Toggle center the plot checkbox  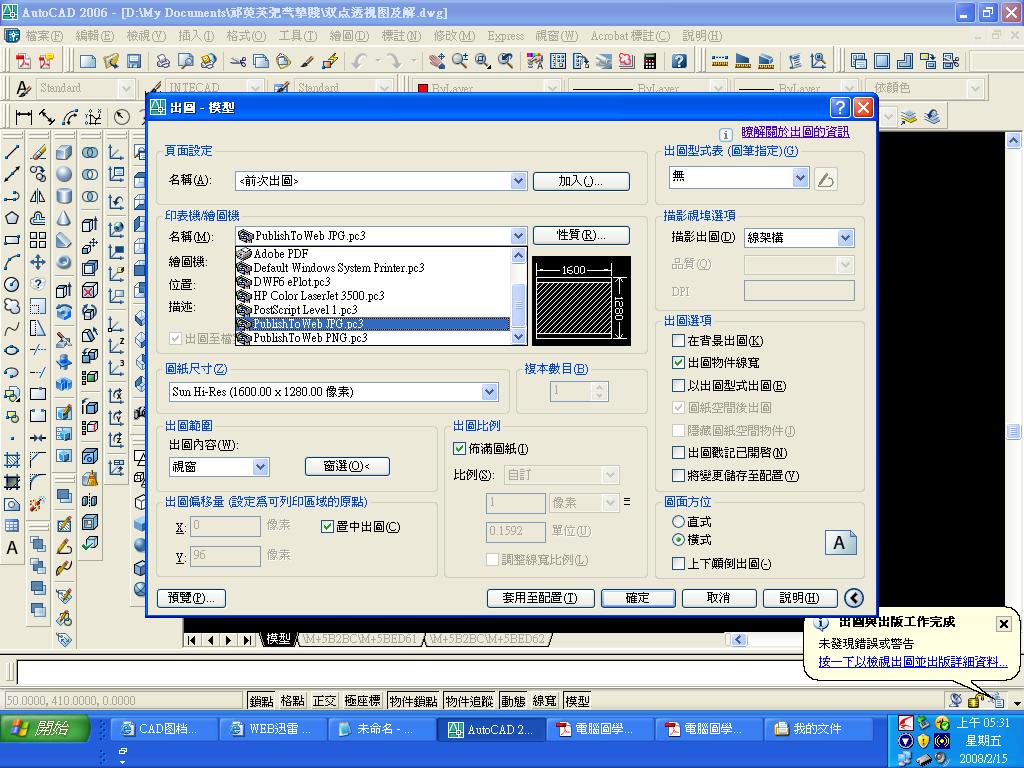pyautogui.click(x=327, y=526)
